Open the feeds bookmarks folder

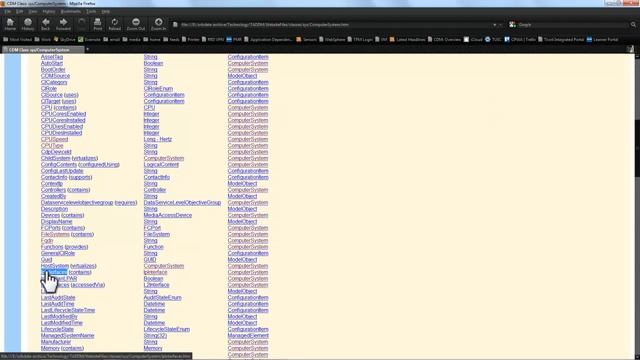171,40
